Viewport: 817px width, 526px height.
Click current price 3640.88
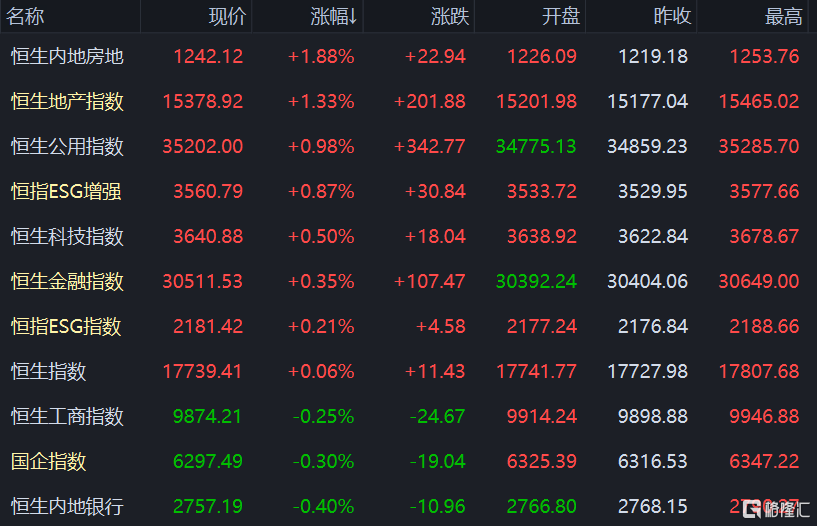(x=208, y=236)
